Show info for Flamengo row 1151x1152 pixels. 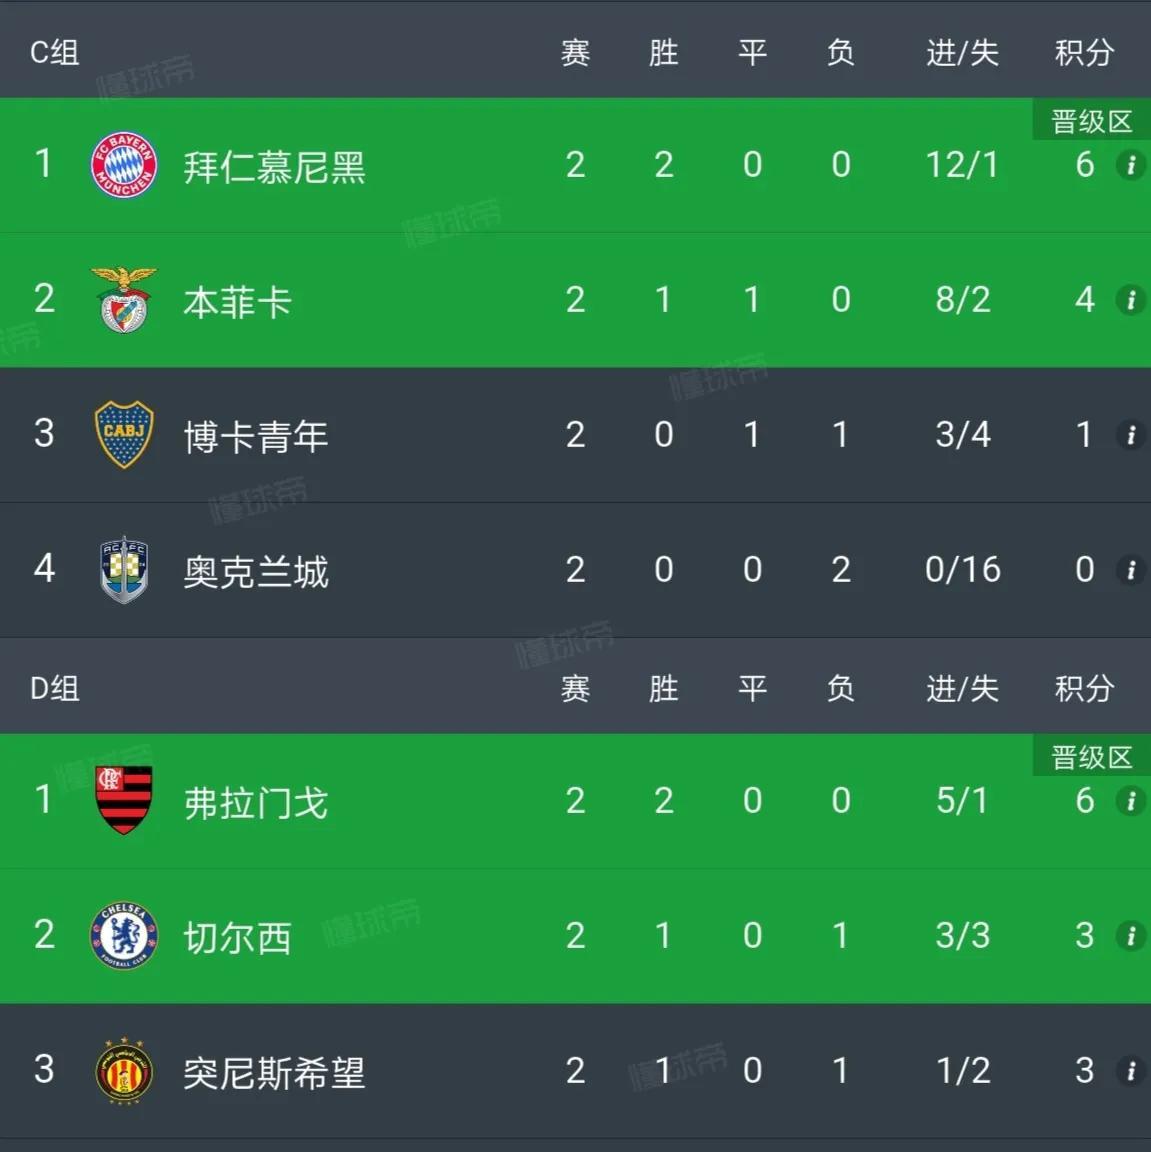(1131, 800)
